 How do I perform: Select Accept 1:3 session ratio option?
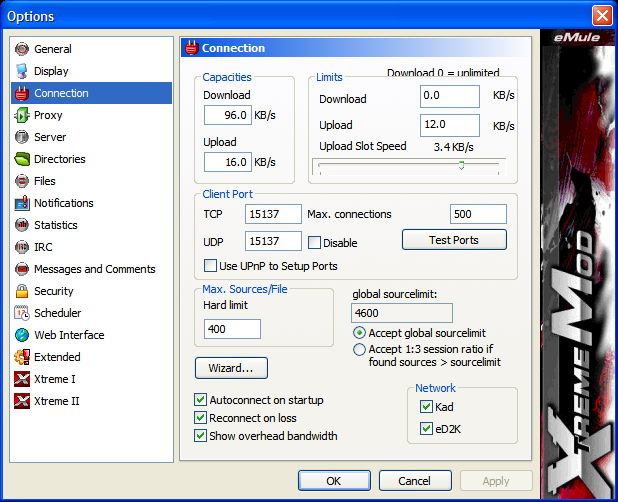pyautogui.click(x=359, y=350)
